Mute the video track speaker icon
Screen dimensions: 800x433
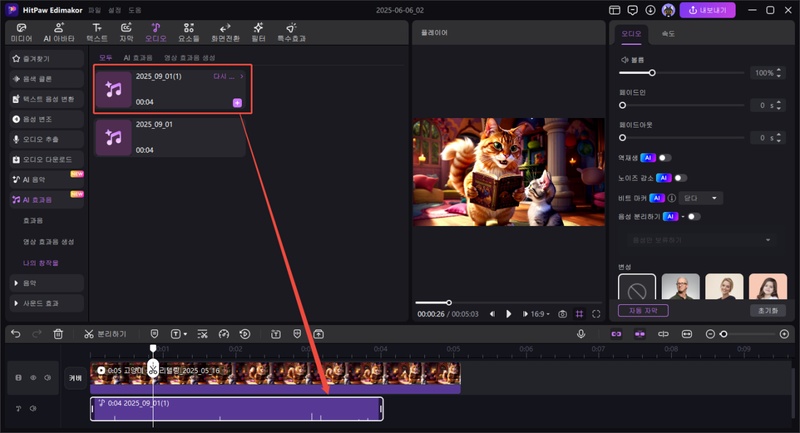click(47, 378)
